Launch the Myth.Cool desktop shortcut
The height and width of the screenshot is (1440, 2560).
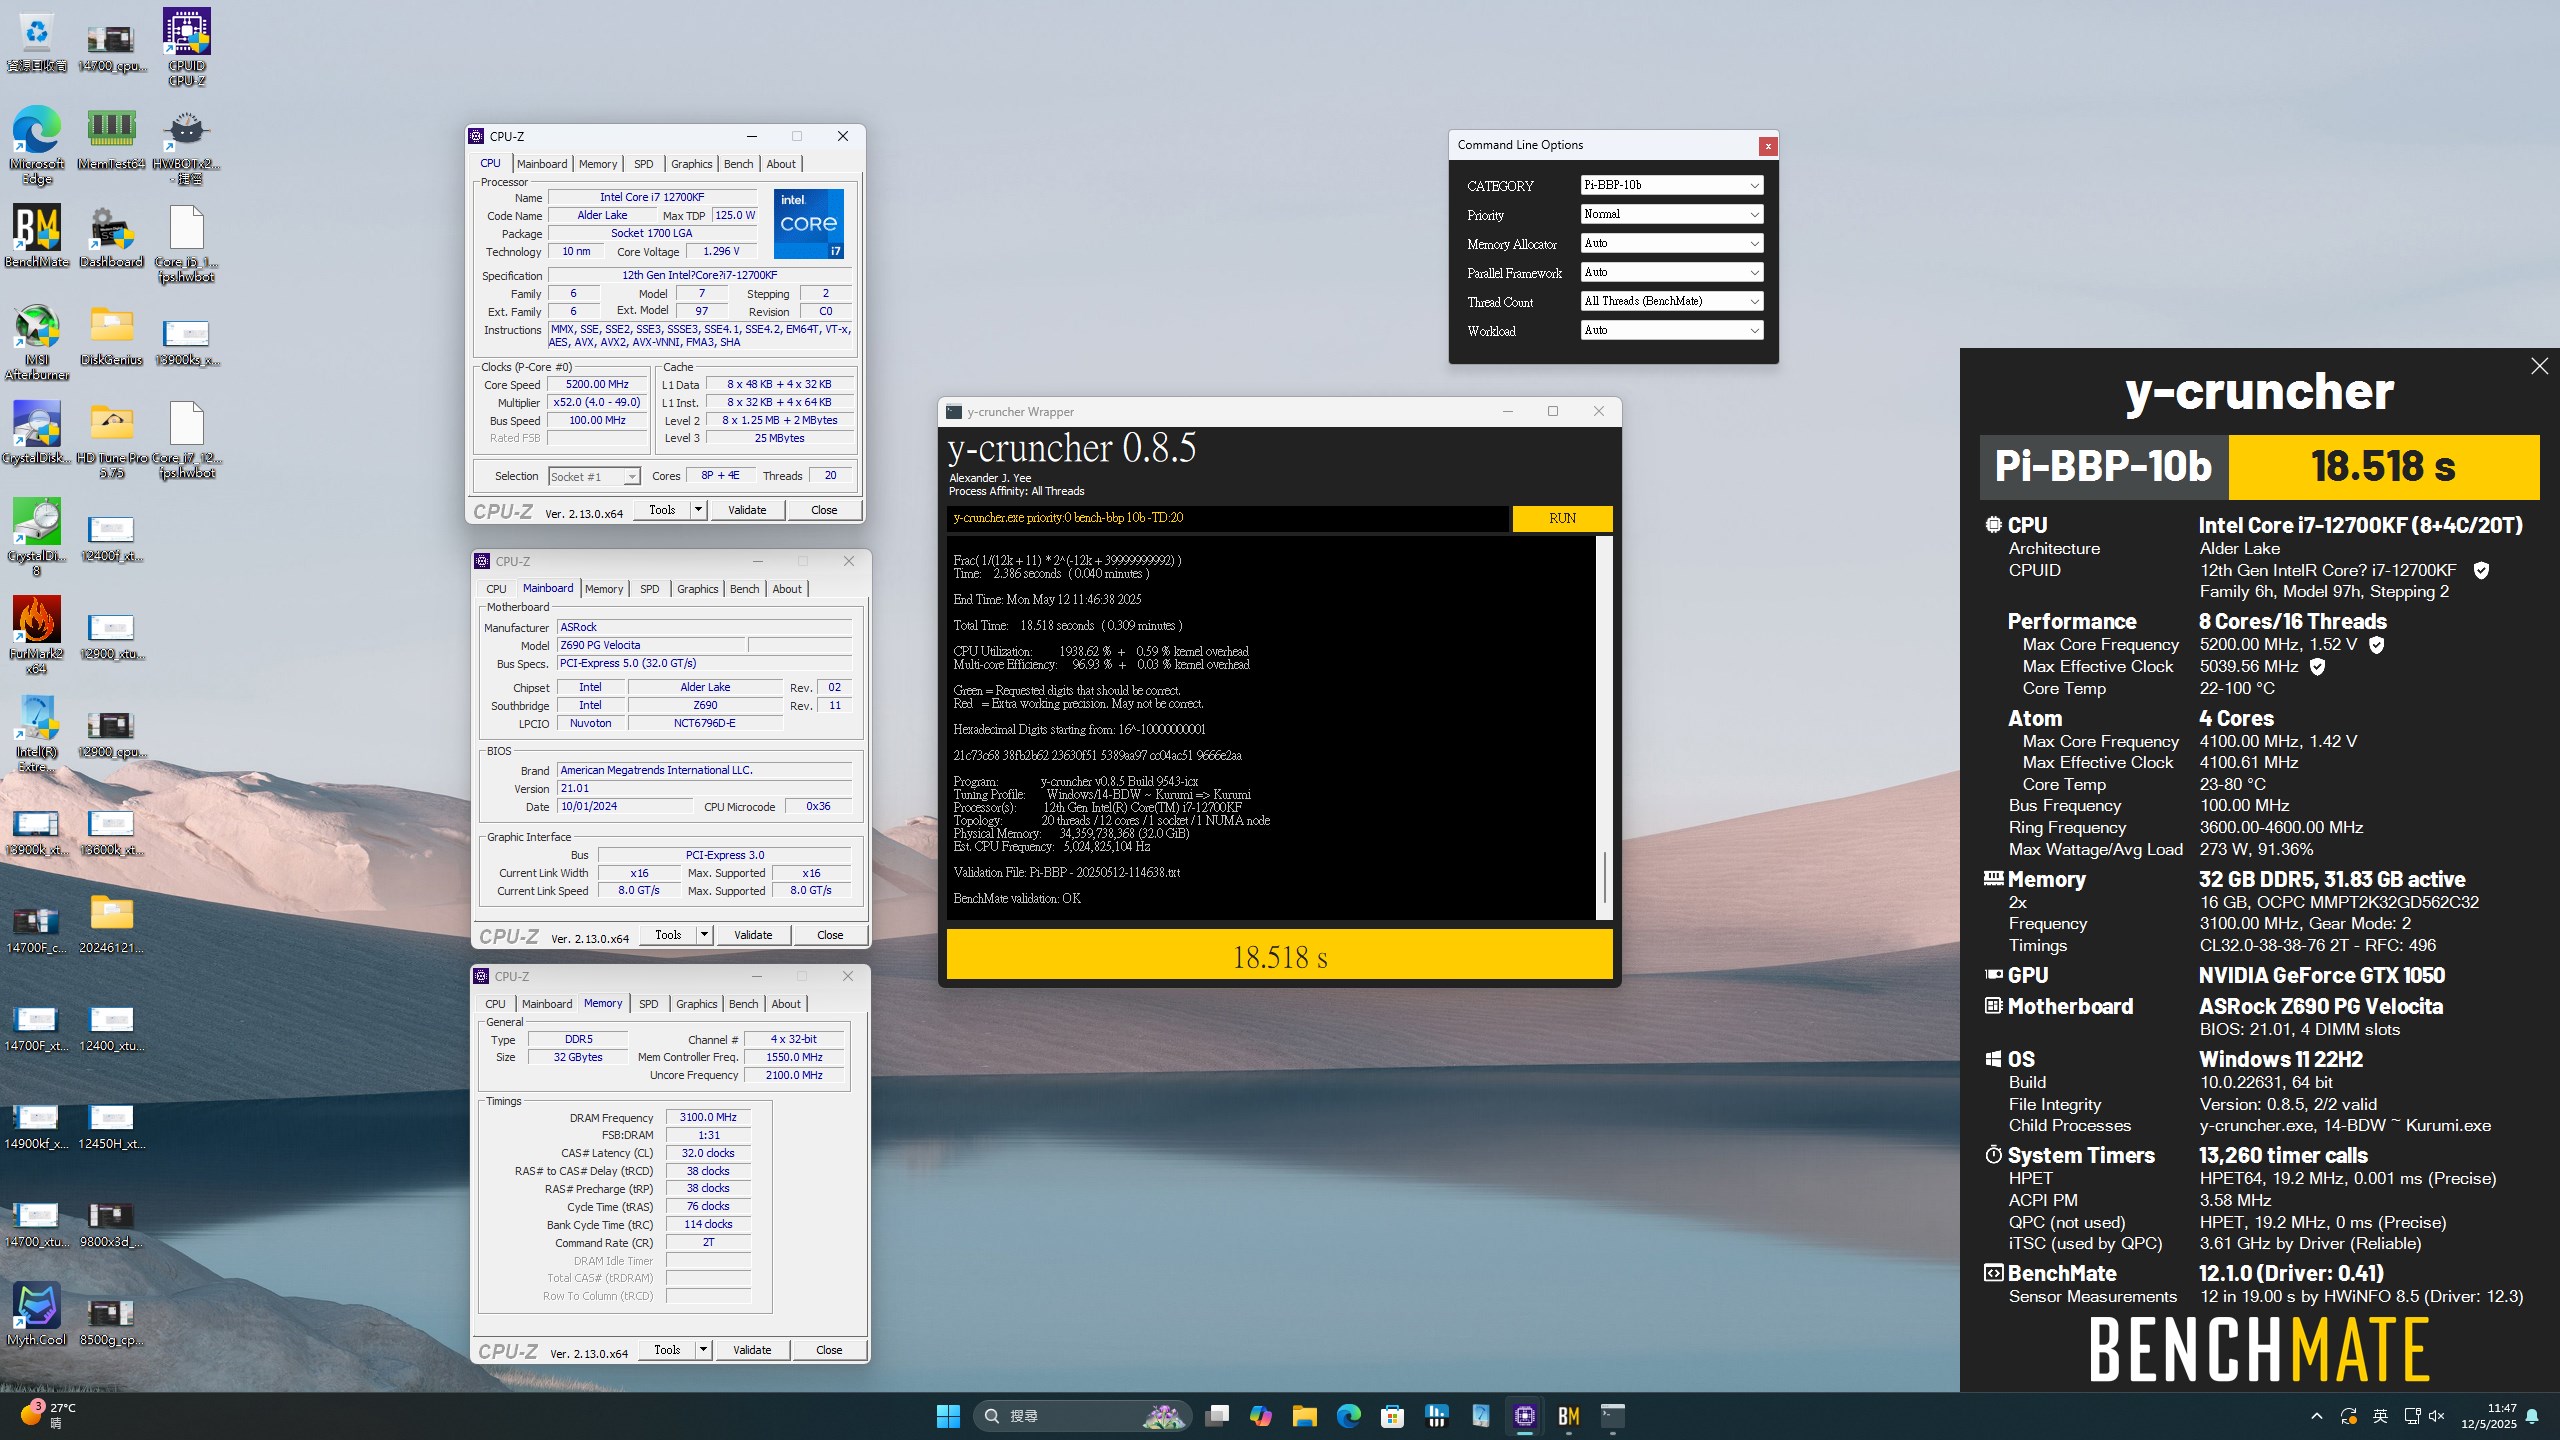pos(37,1314)
